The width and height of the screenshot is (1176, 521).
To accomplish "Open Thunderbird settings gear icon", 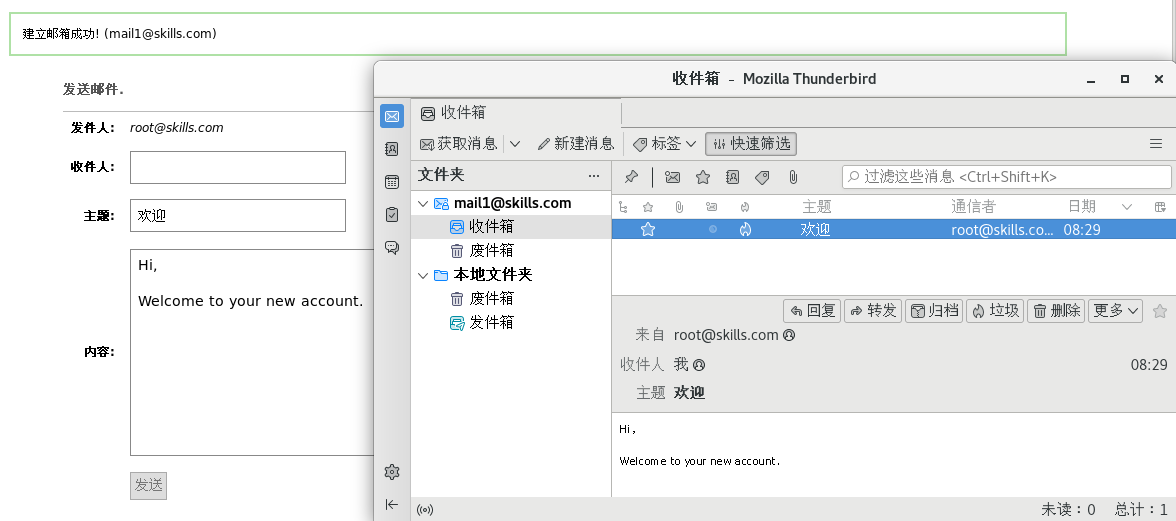I will coord(392,472).
